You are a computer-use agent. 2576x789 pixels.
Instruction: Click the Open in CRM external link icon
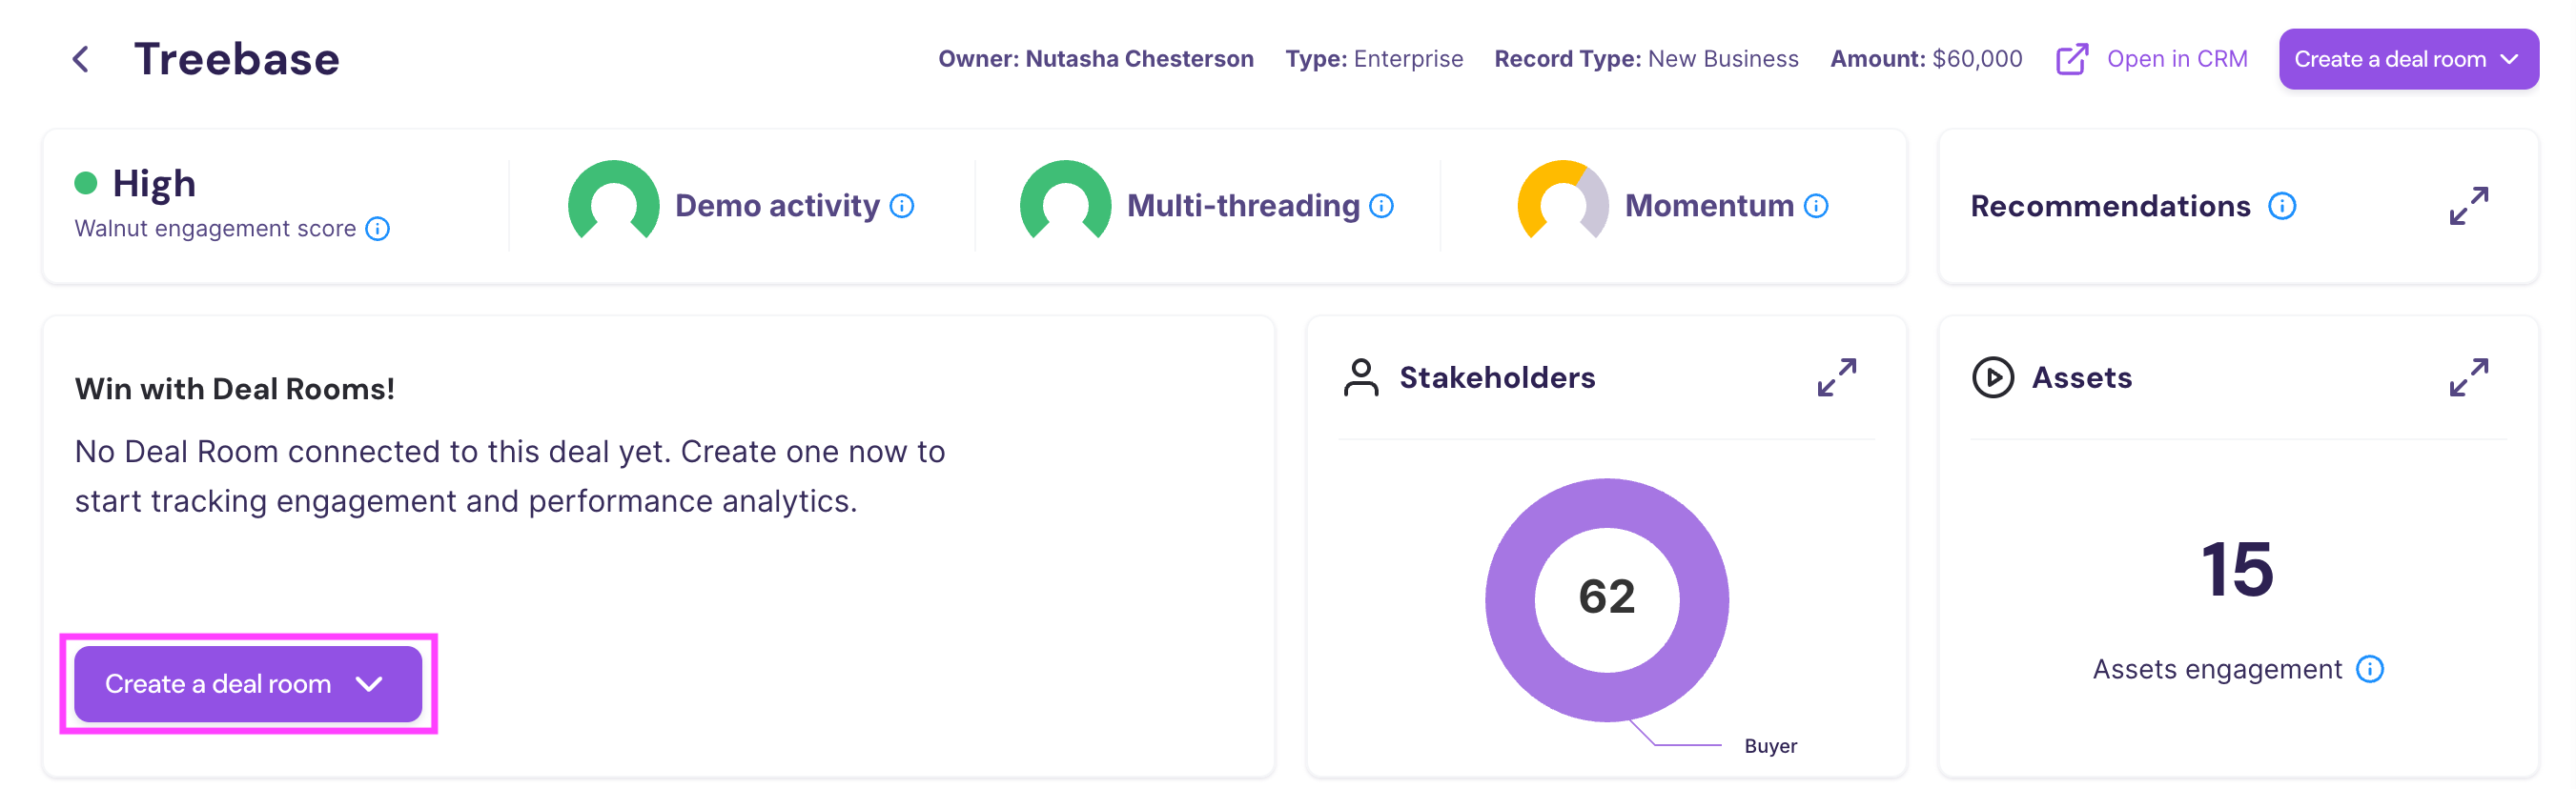2072,59
